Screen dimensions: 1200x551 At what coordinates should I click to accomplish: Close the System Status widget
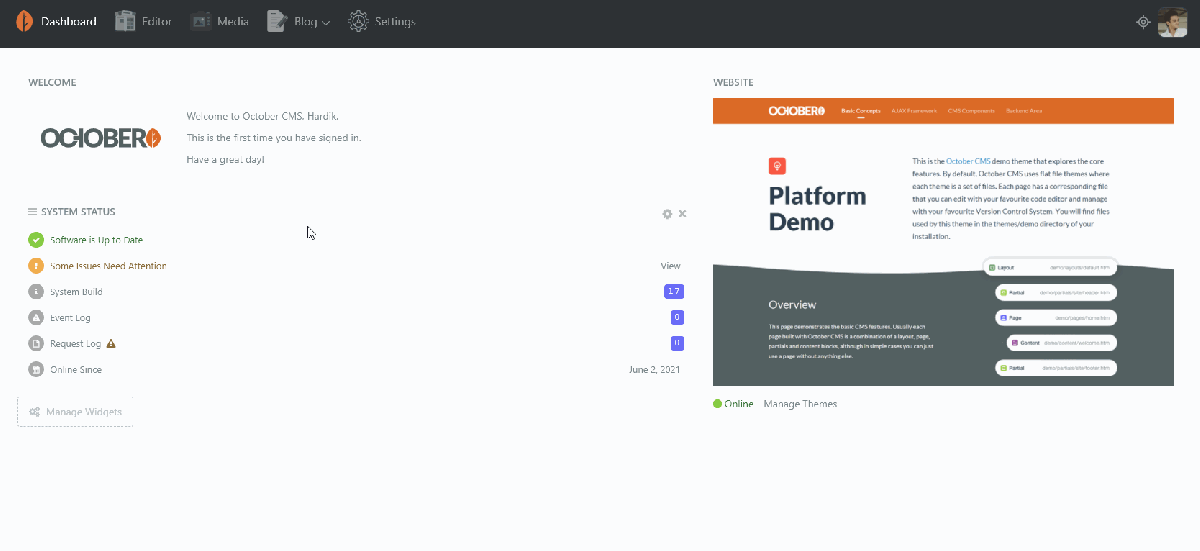[683, 214]
